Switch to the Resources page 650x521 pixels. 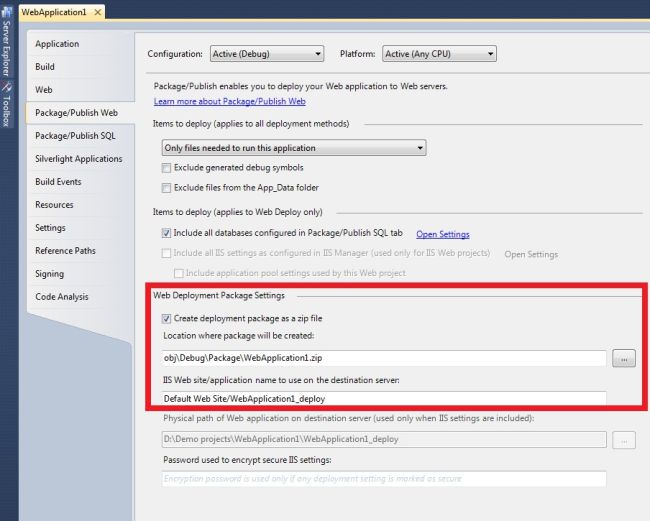point(54,205)
